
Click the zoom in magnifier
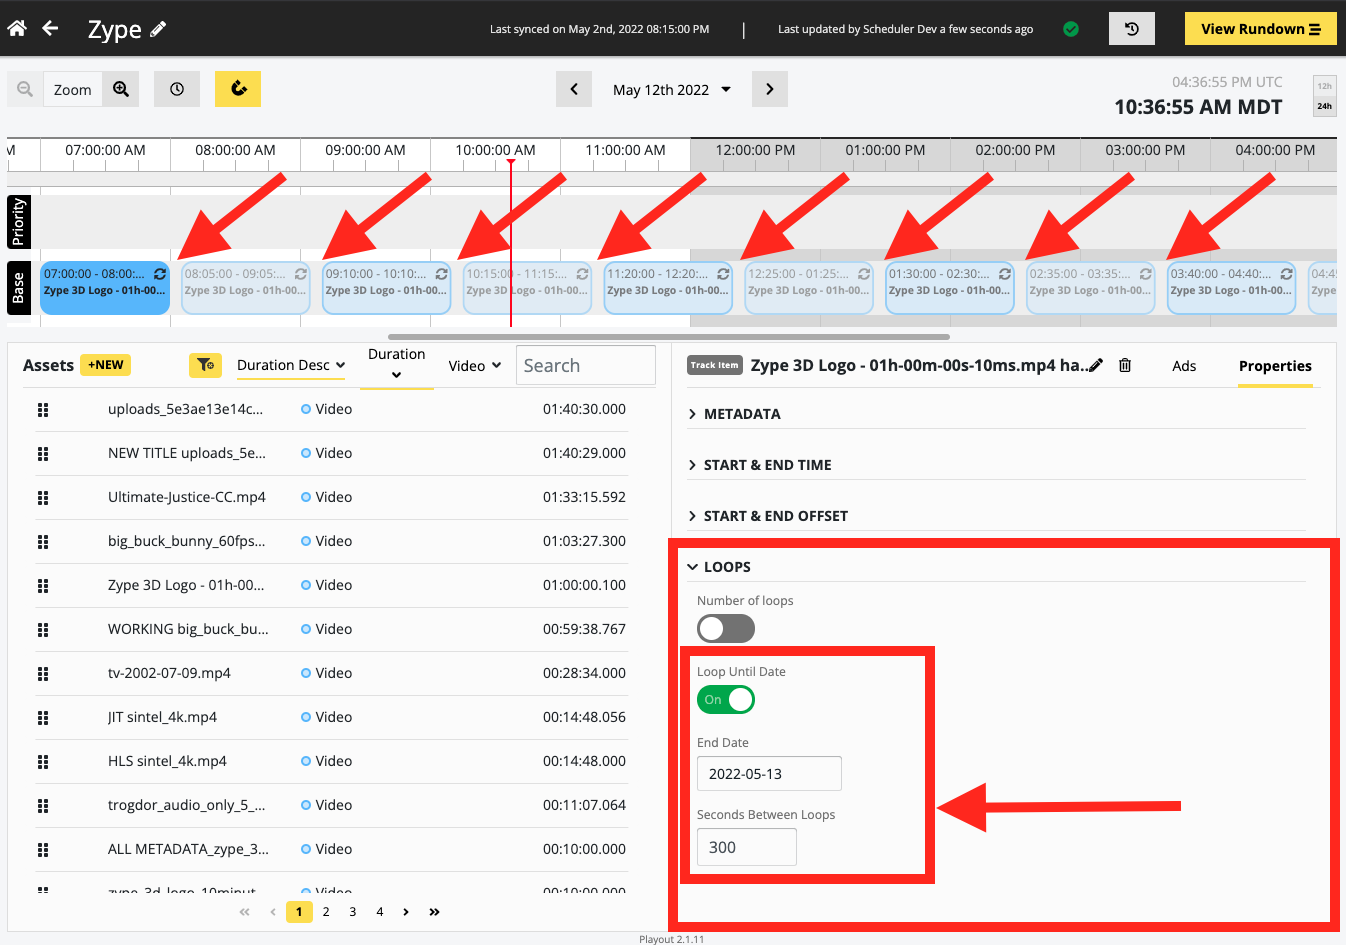[121, 89]
